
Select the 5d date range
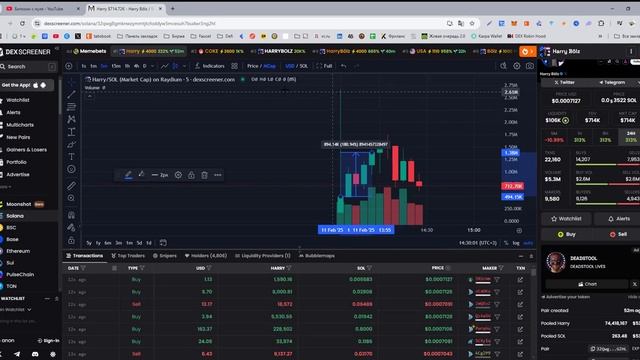(139, 243)
